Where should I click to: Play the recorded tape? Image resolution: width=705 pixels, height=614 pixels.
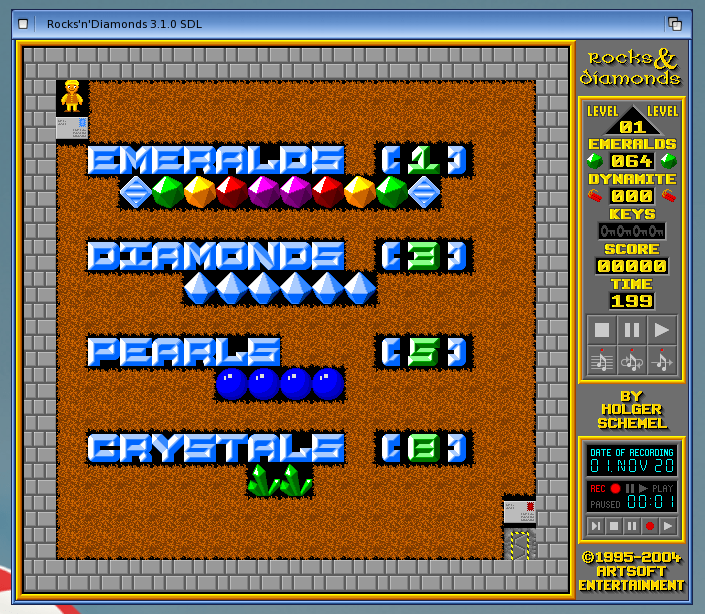click(668, 525)
